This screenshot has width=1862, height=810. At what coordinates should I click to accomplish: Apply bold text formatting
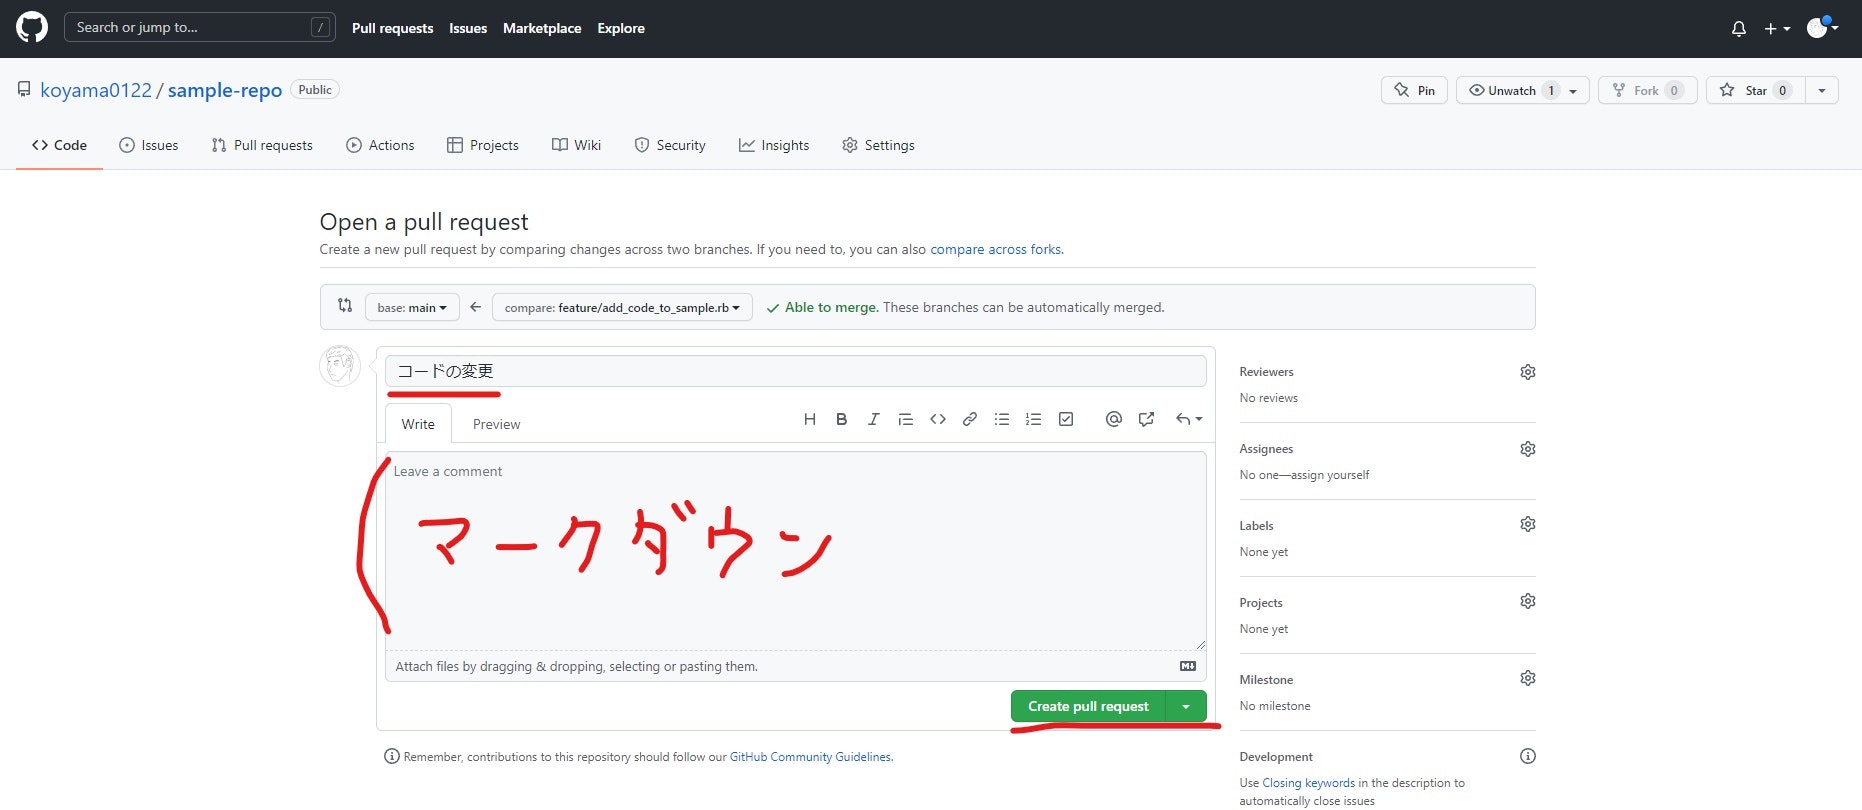click(842, 419)
